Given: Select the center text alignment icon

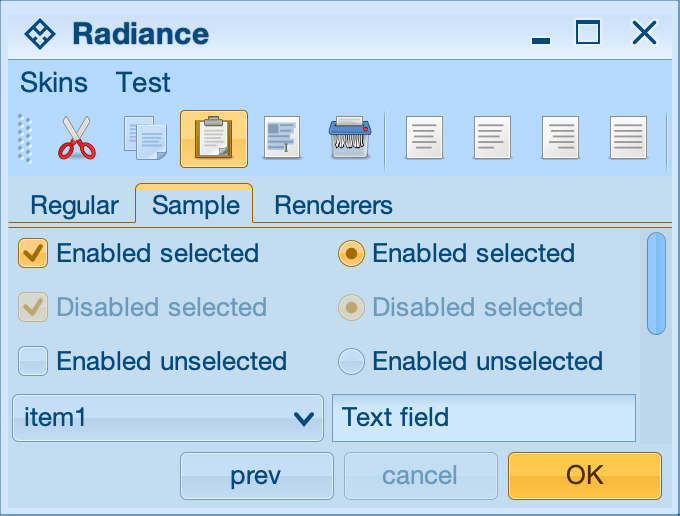Looking at the screenshot, I should 492,138.
